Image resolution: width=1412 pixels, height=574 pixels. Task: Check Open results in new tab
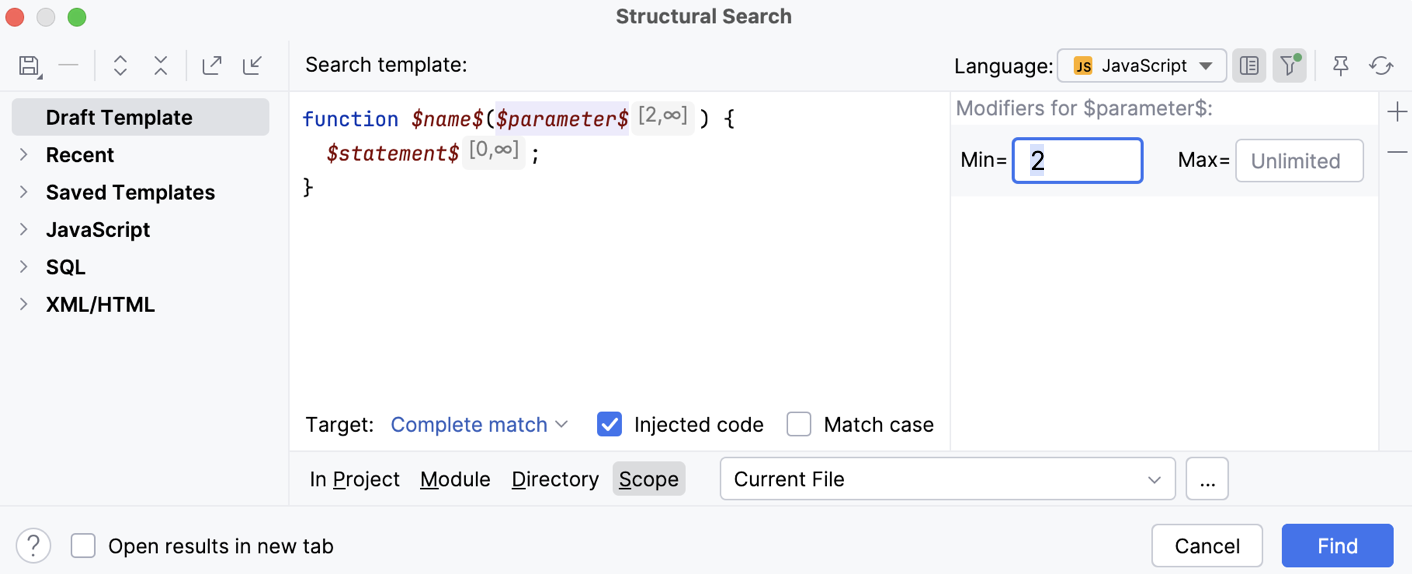[83, 546]
